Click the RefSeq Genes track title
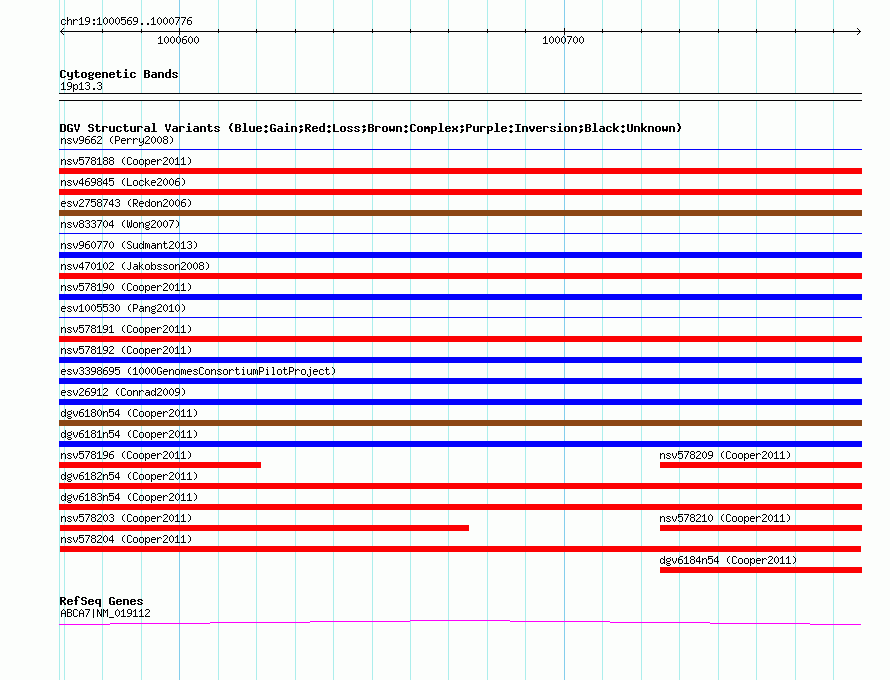Viewport: 890px width, 680px height. [101, 601]
